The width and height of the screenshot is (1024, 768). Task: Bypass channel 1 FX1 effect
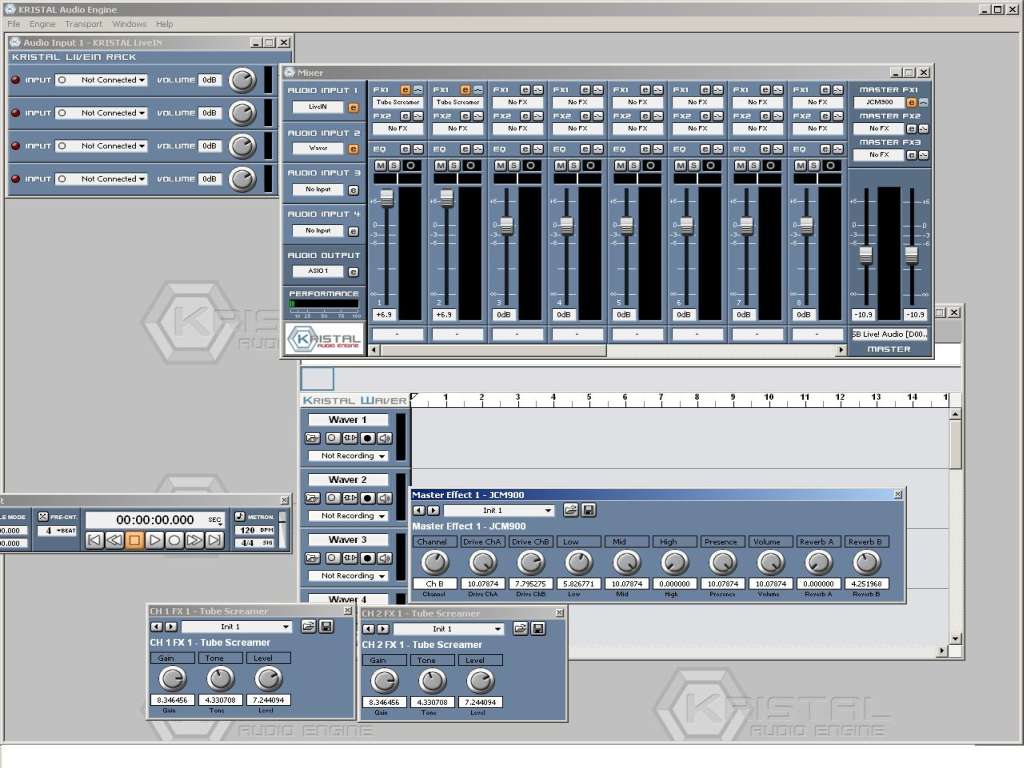click(x=417, y=89)
